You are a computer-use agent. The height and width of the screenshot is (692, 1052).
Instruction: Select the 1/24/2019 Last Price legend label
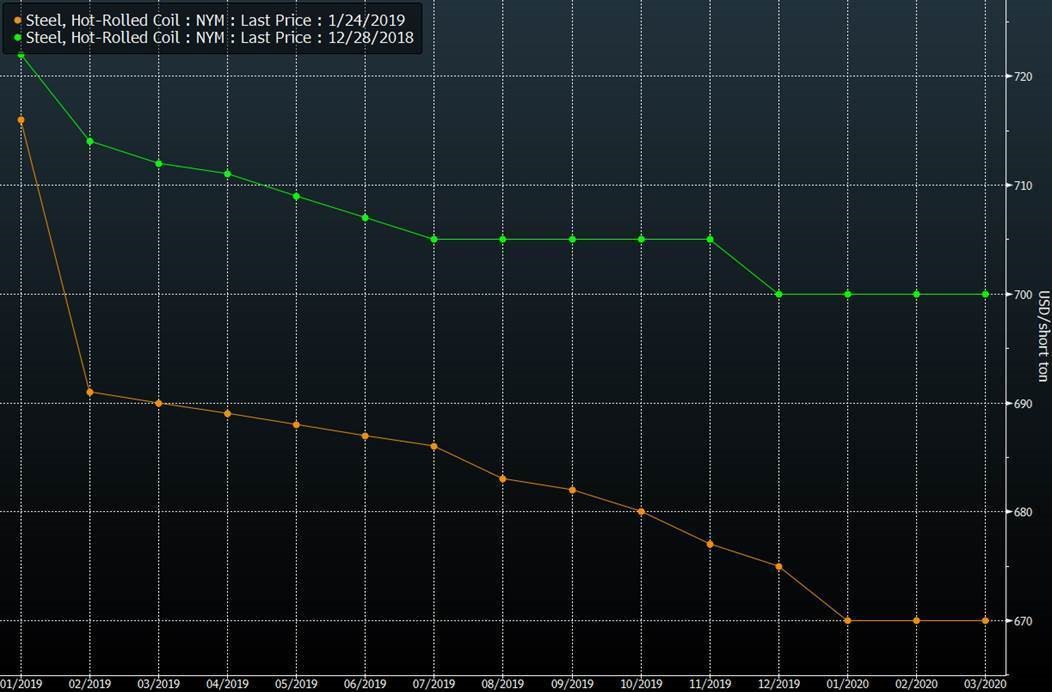[x=215, y=20]
